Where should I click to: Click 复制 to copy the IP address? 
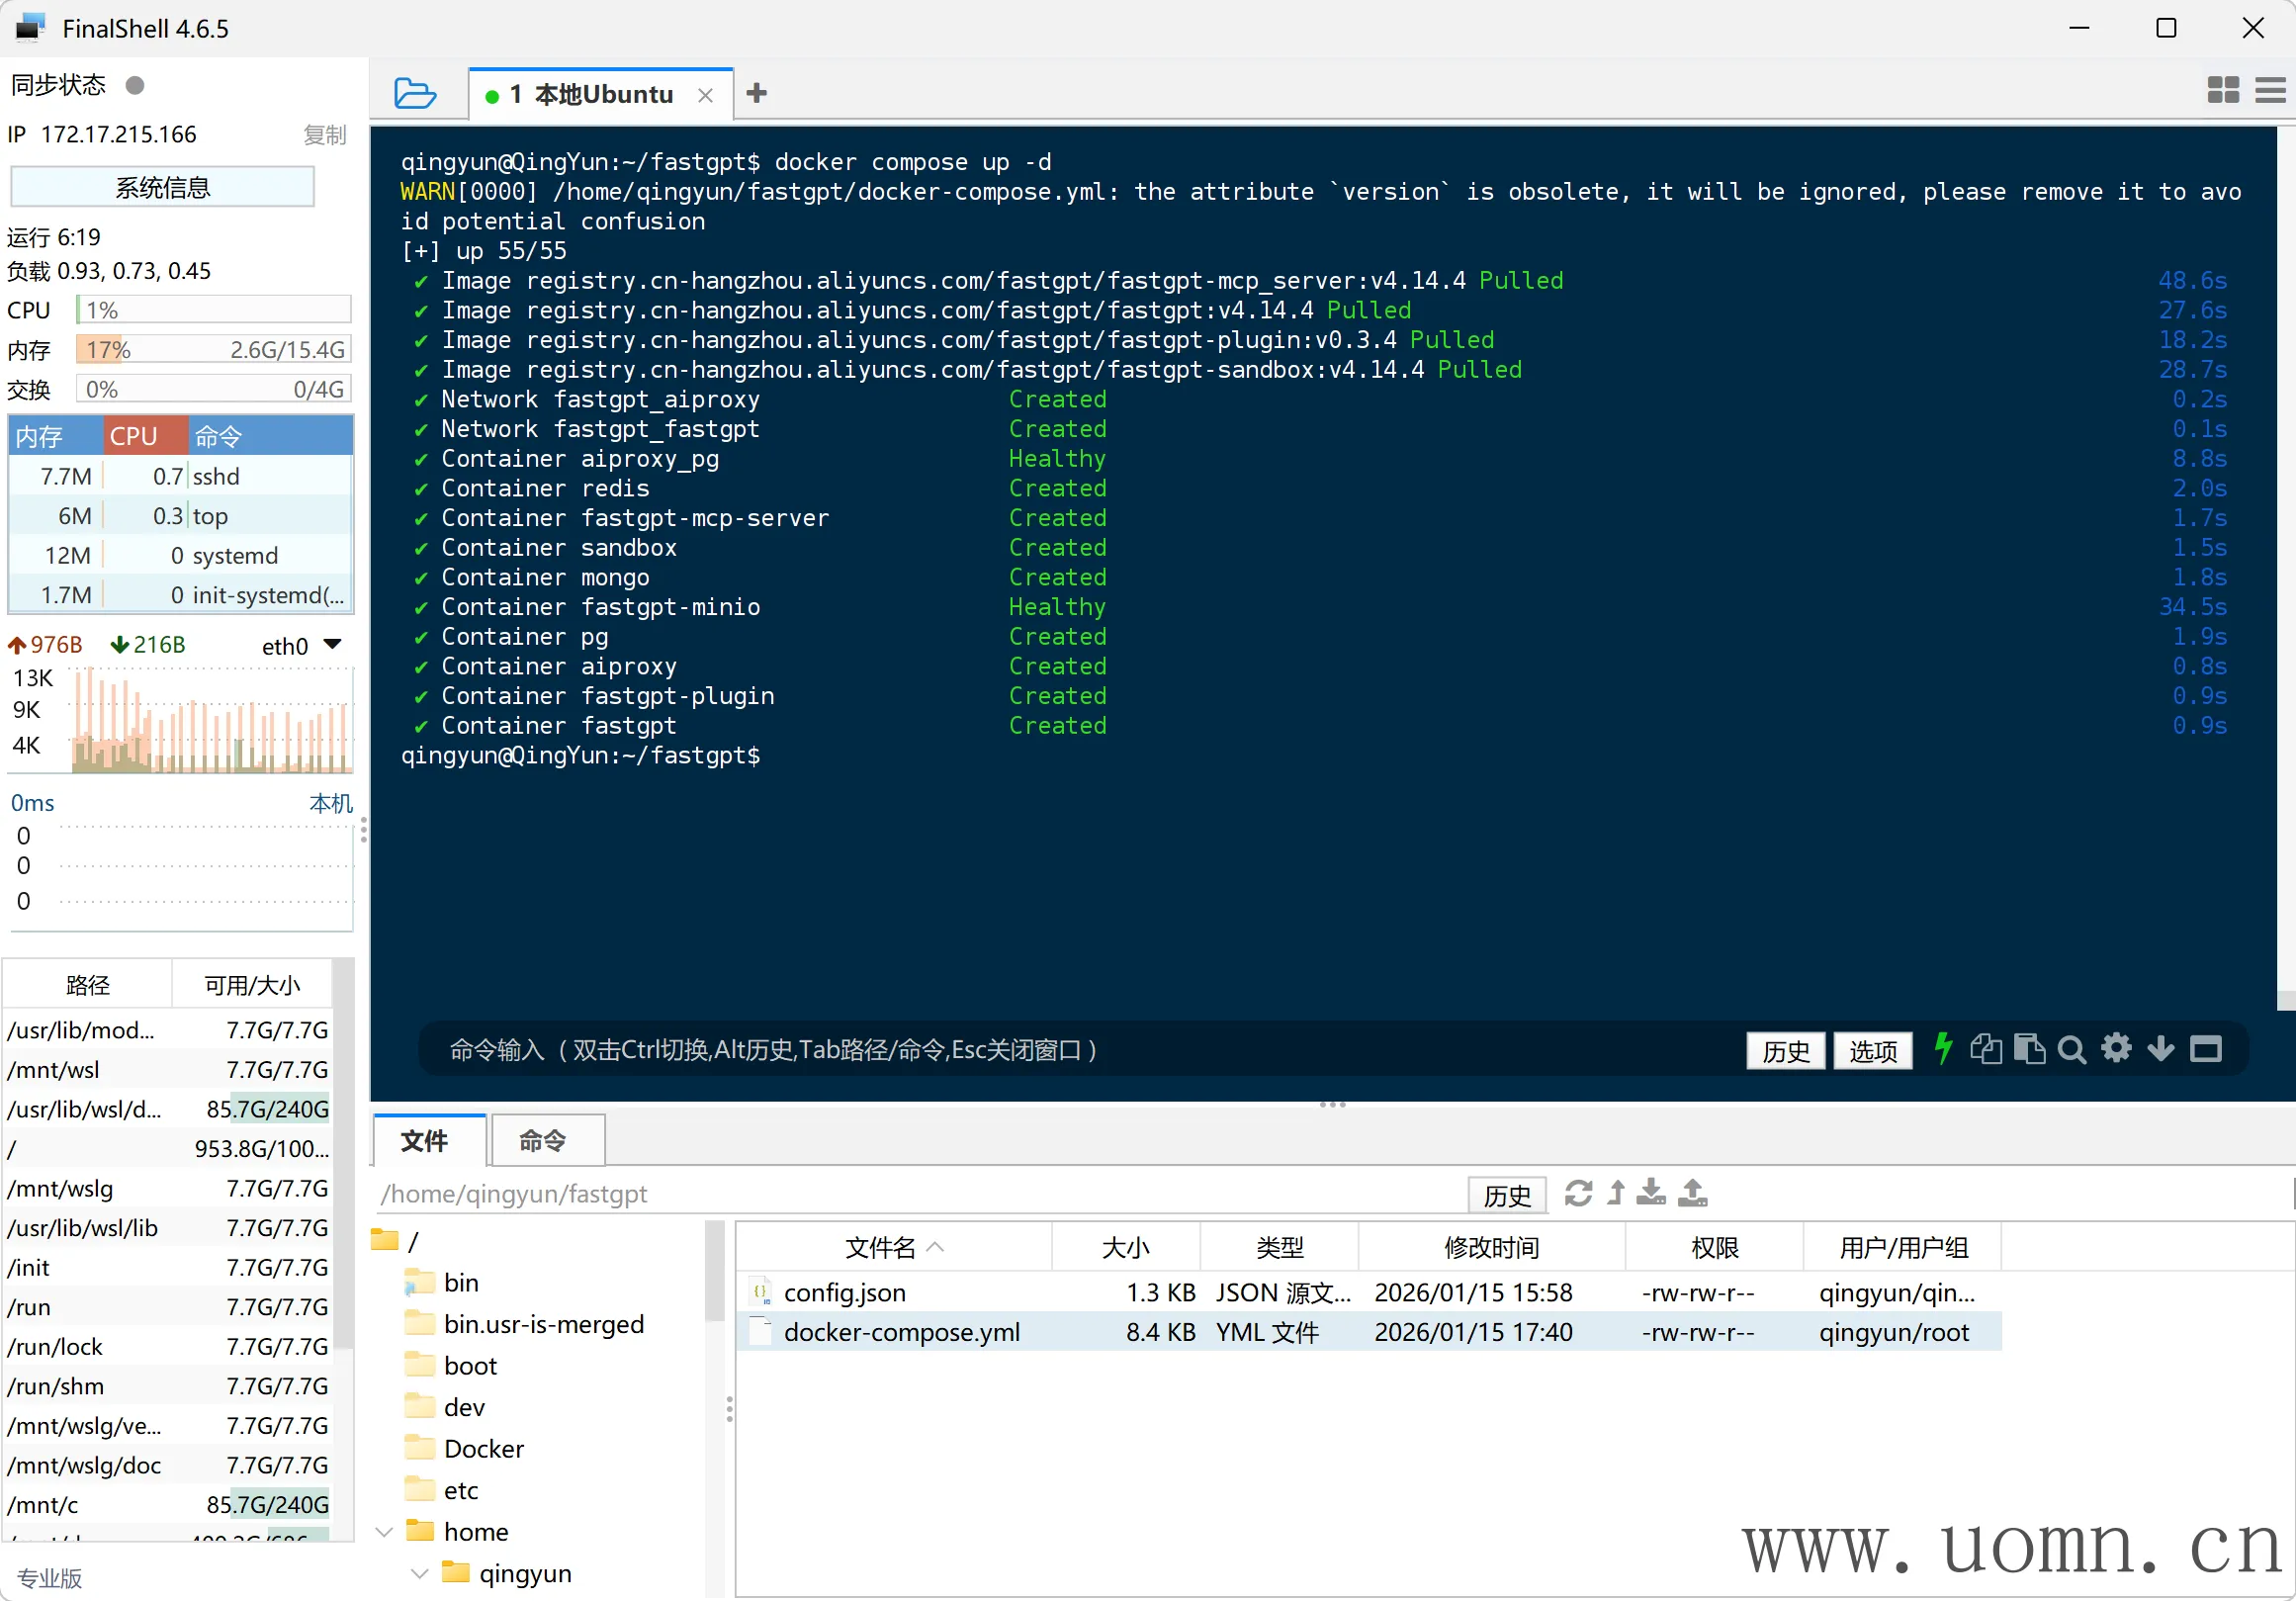324,135
